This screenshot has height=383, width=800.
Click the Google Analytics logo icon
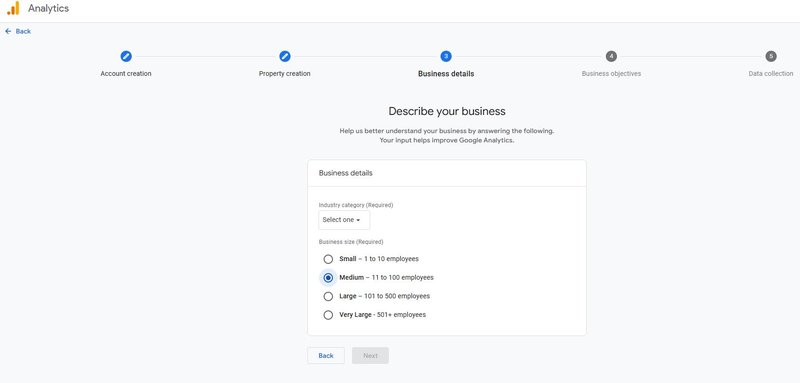[13, 8]
